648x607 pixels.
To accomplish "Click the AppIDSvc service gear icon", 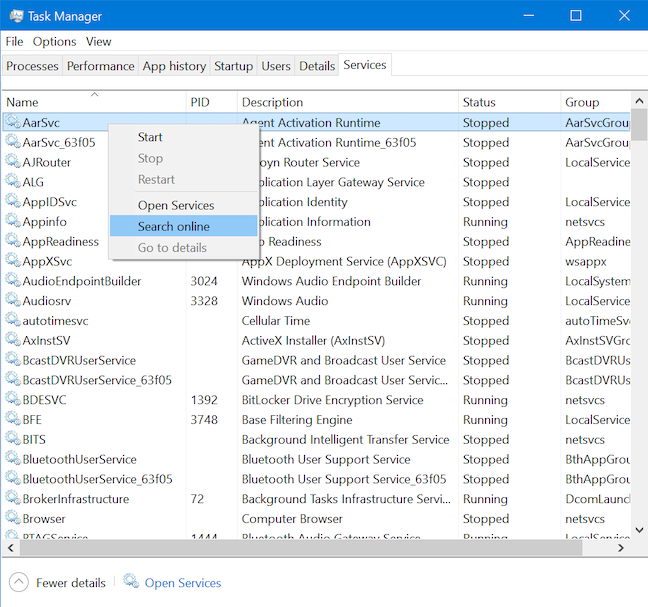I will (x=13, y=201).
